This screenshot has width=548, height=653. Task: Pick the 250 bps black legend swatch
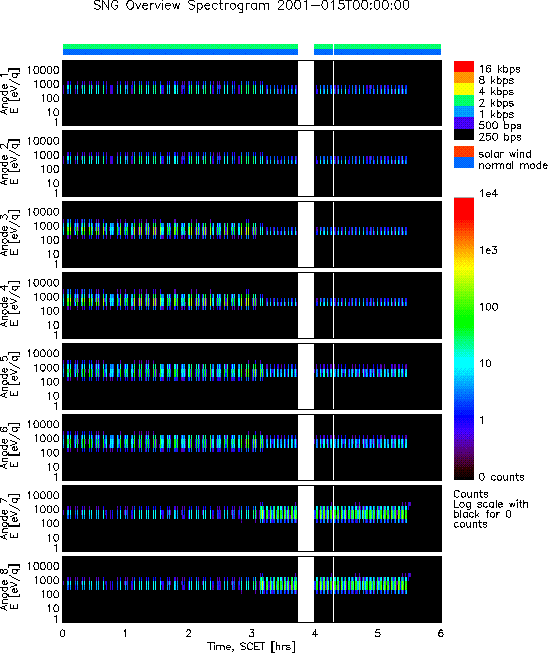click(x=464, y=134)
